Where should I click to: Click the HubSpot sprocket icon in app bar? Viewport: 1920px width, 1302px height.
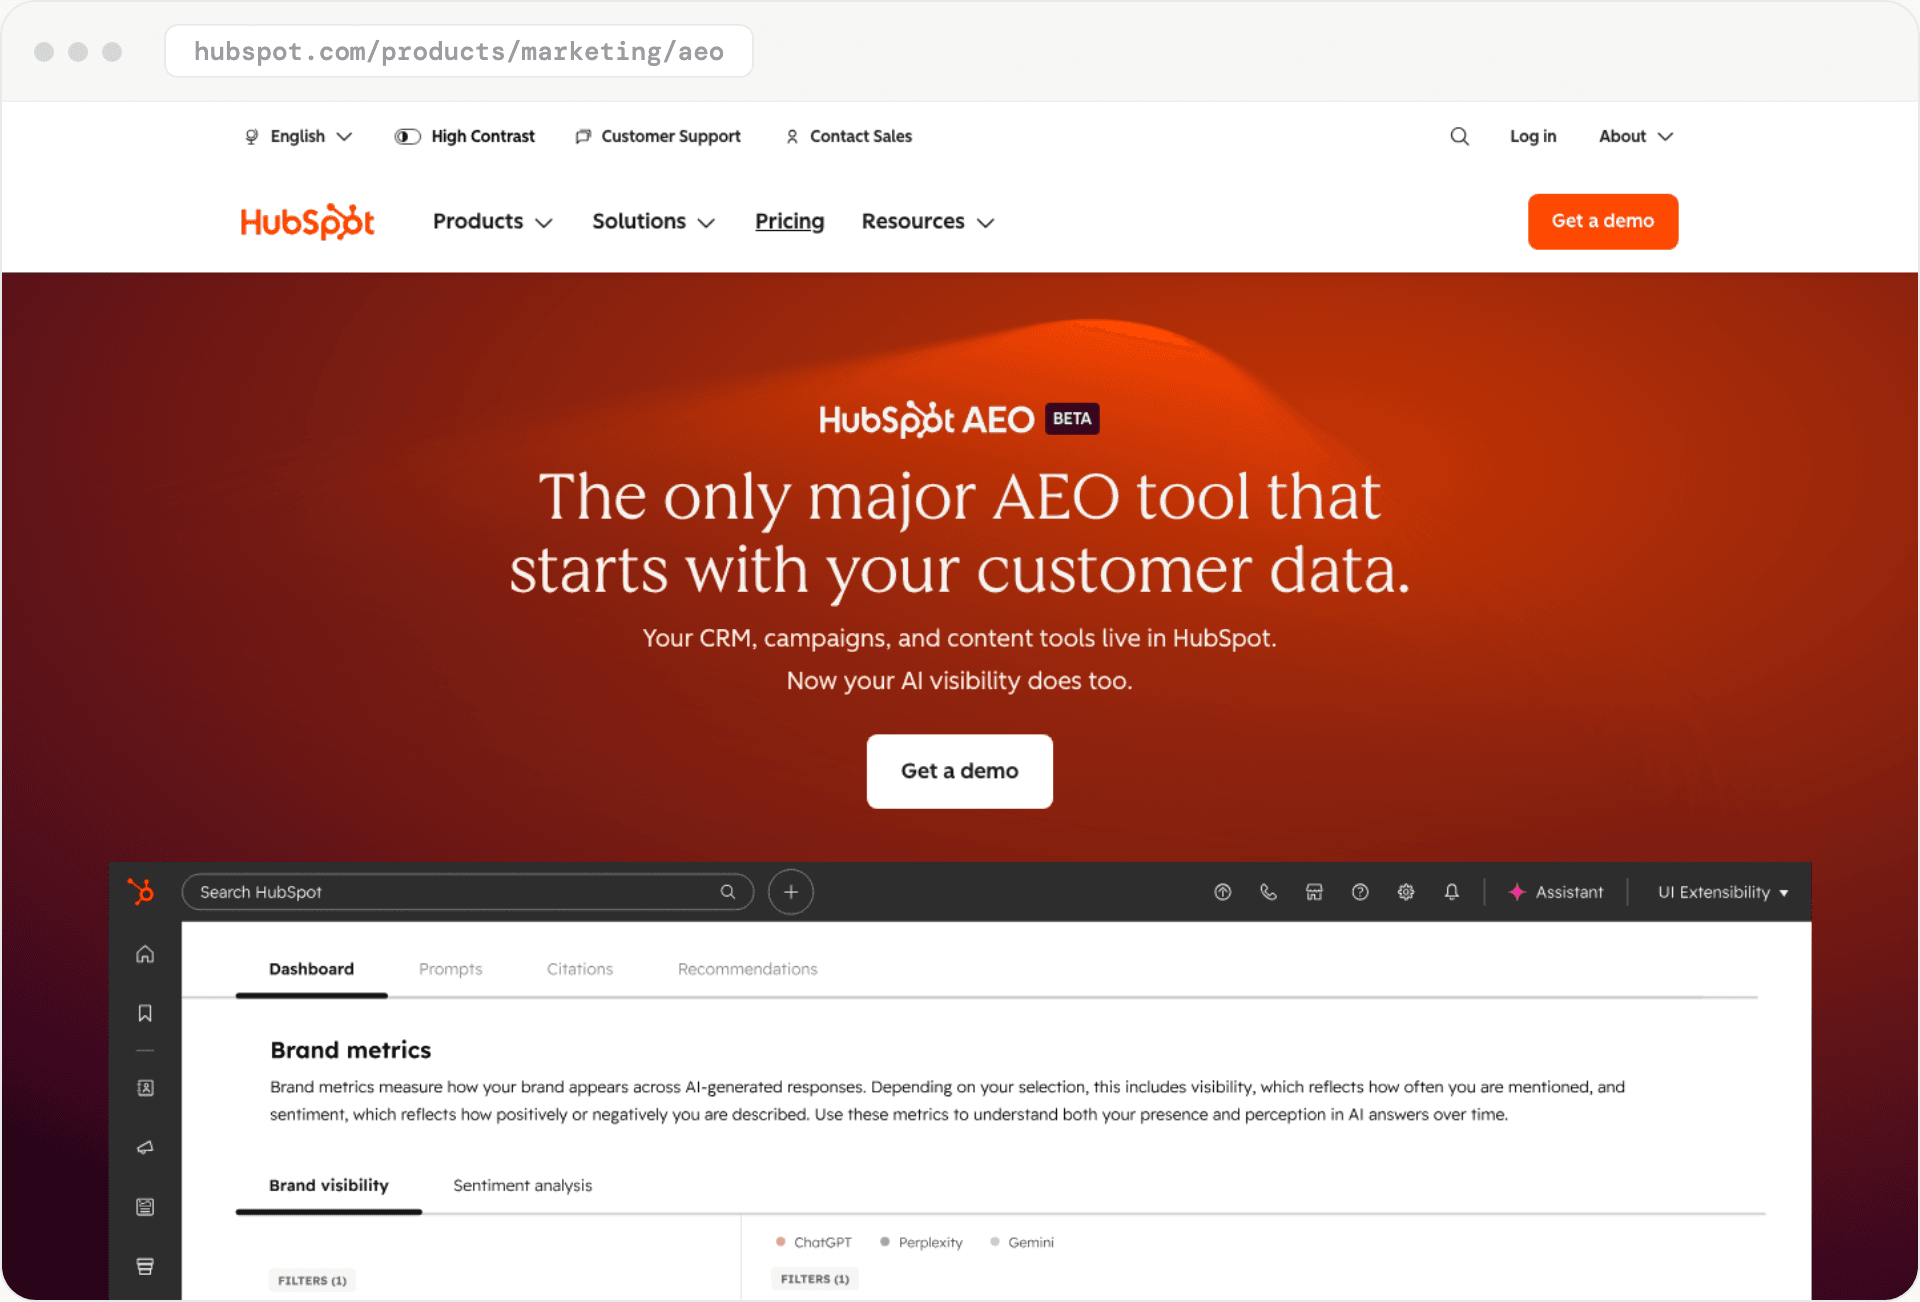141,891
